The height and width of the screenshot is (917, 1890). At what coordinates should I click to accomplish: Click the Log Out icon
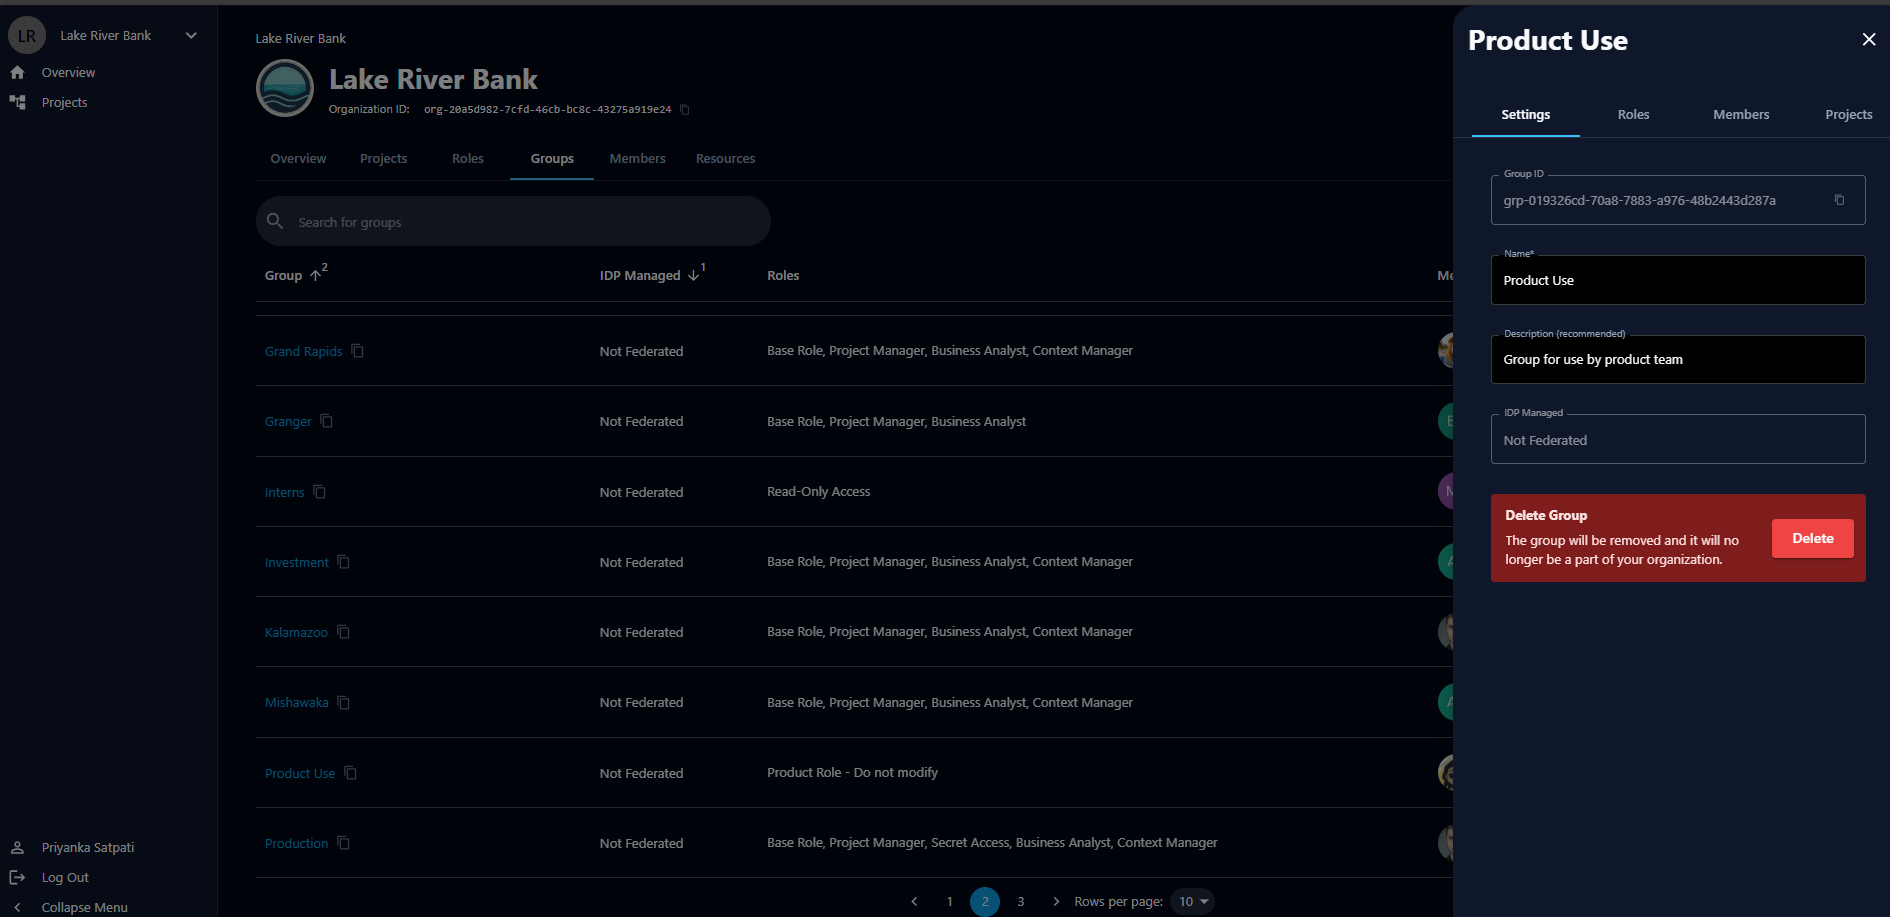(17, 877)
